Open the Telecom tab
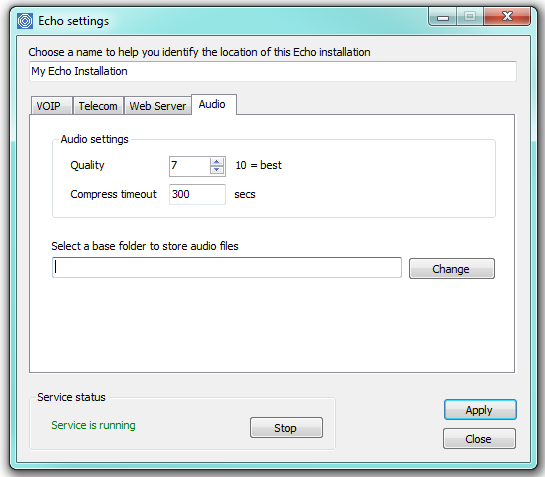Screen dimensions: 545x477 98,106
